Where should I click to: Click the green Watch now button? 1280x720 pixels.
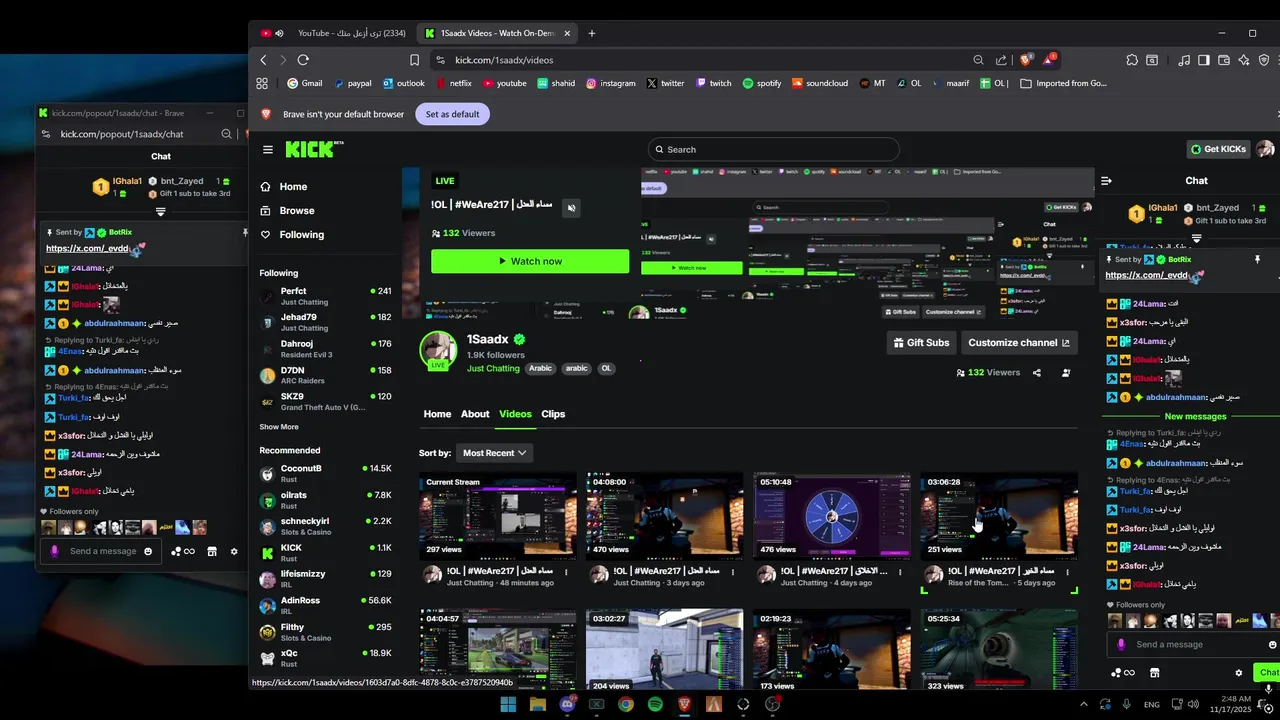coord(530,261)
